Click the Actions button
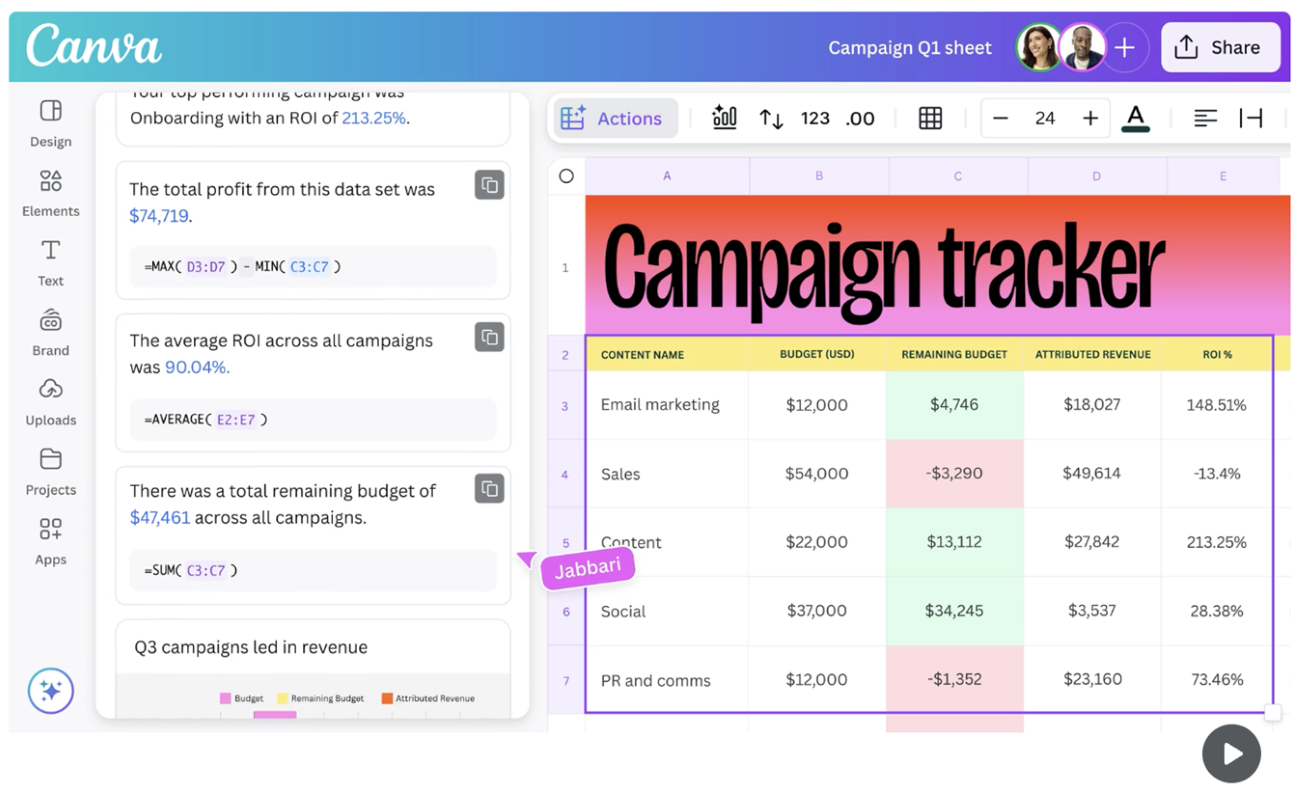 coord(613,118)
